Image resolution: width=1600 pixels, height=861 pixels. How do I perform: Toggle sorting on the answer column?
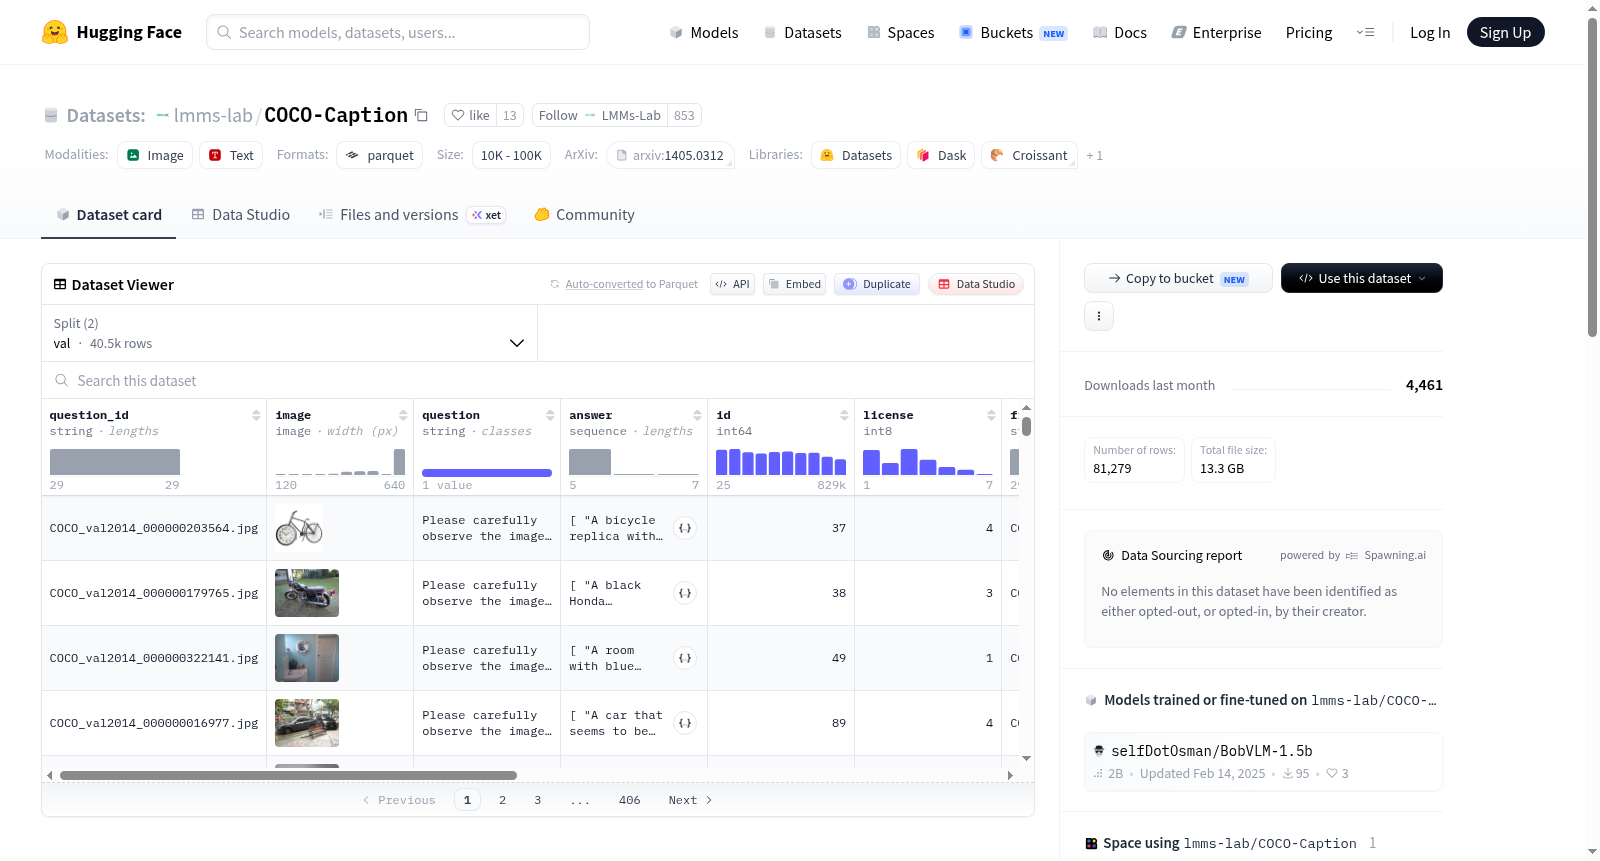click(x=697, y=415)
